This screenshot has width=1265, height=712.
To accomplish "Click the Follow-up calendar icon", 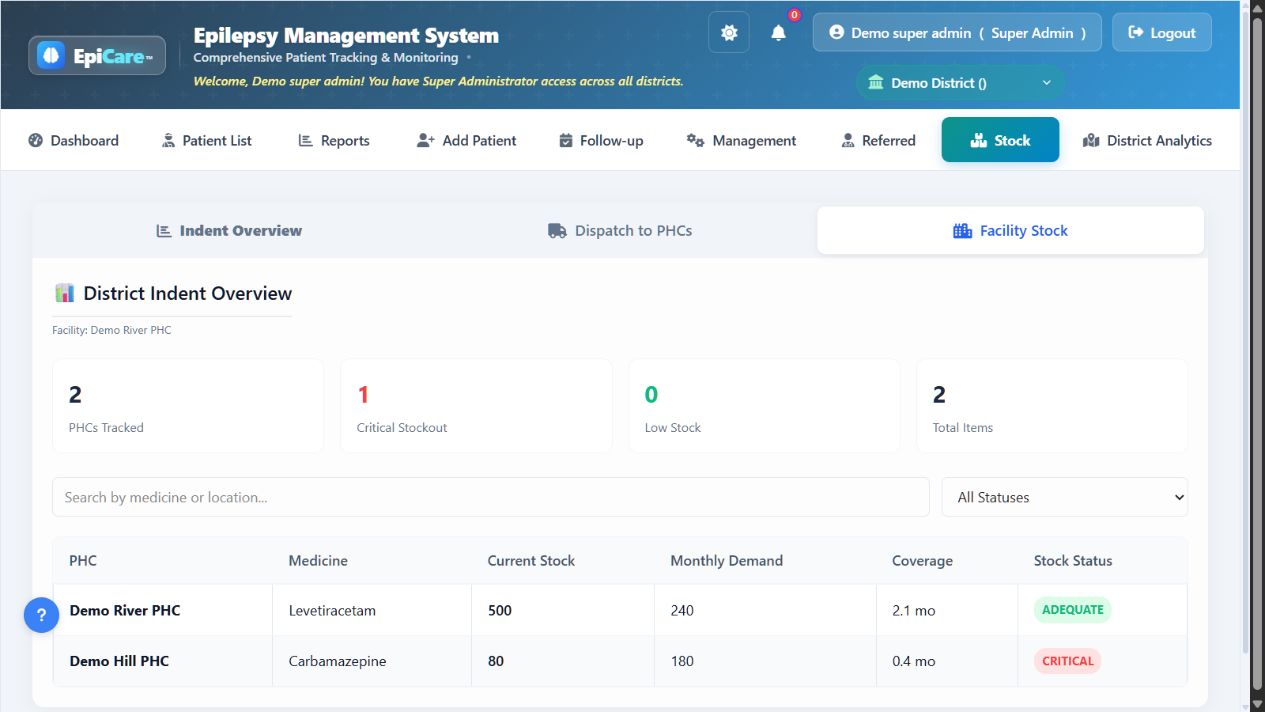I will tap(566, 140).
